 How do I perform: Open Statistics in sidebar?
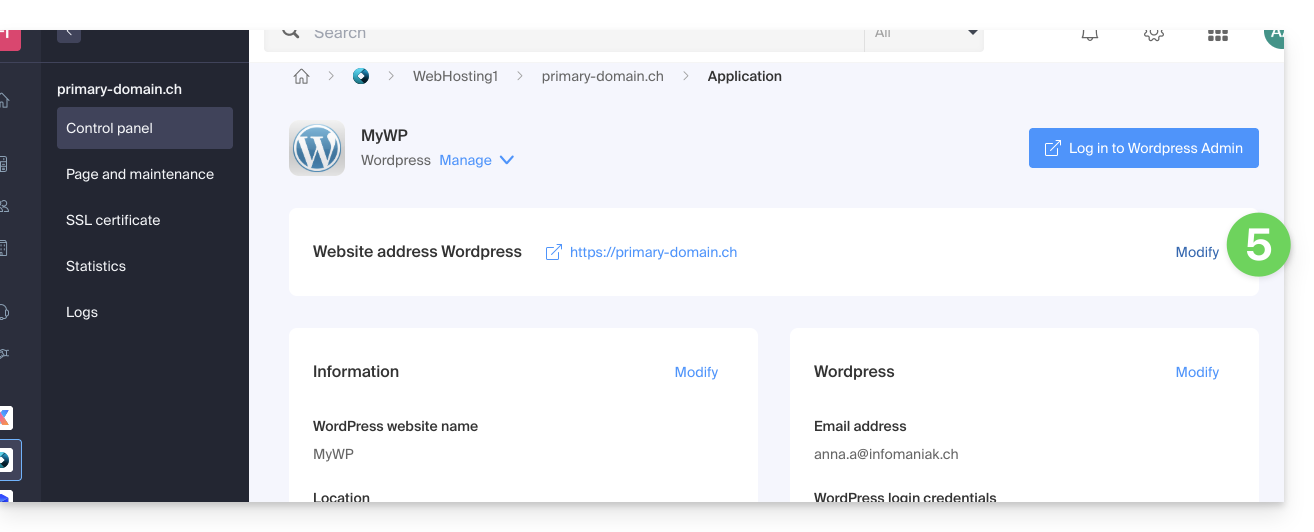pyautogui.click(x=96, y=266)
